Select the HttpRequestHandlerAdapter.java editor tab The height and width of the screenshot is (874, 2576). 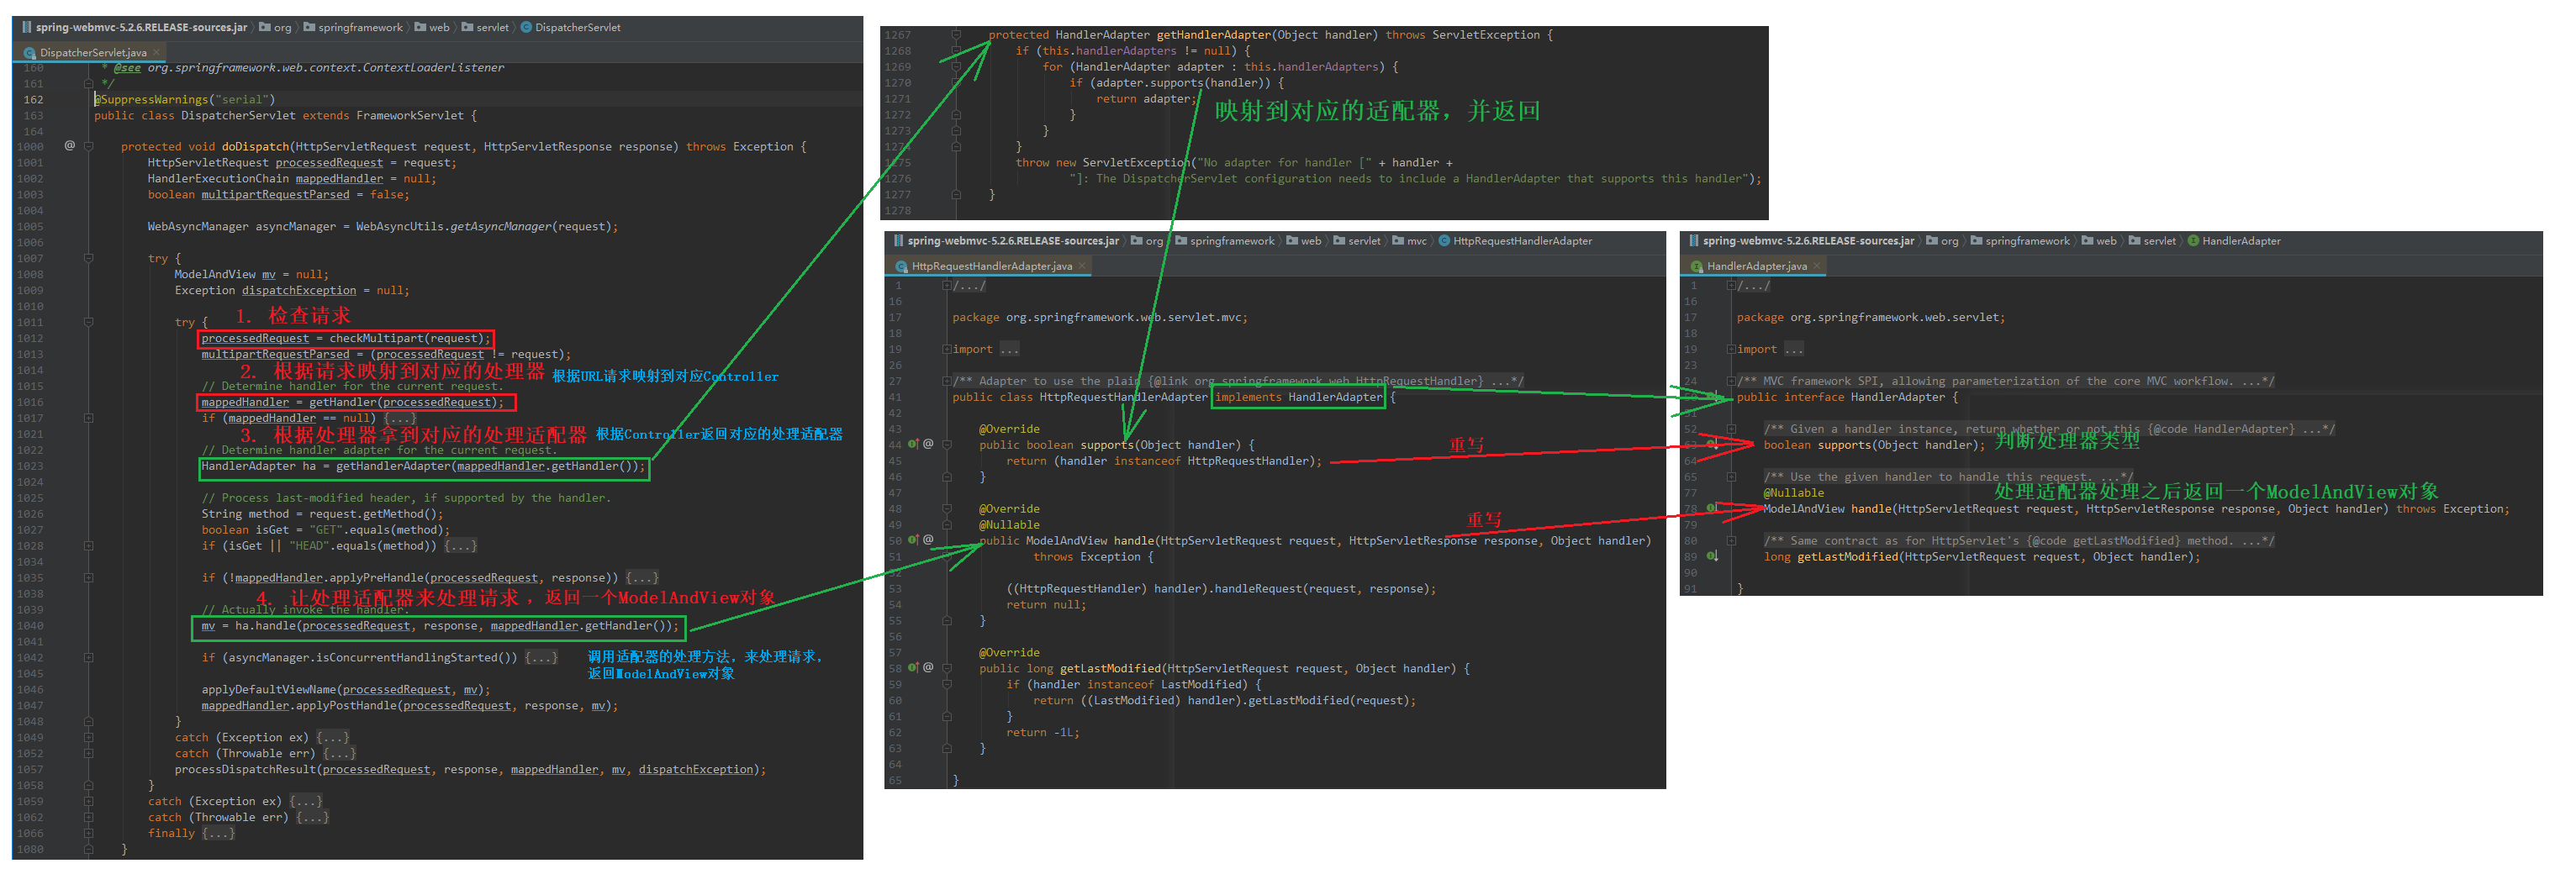[990, 266]
